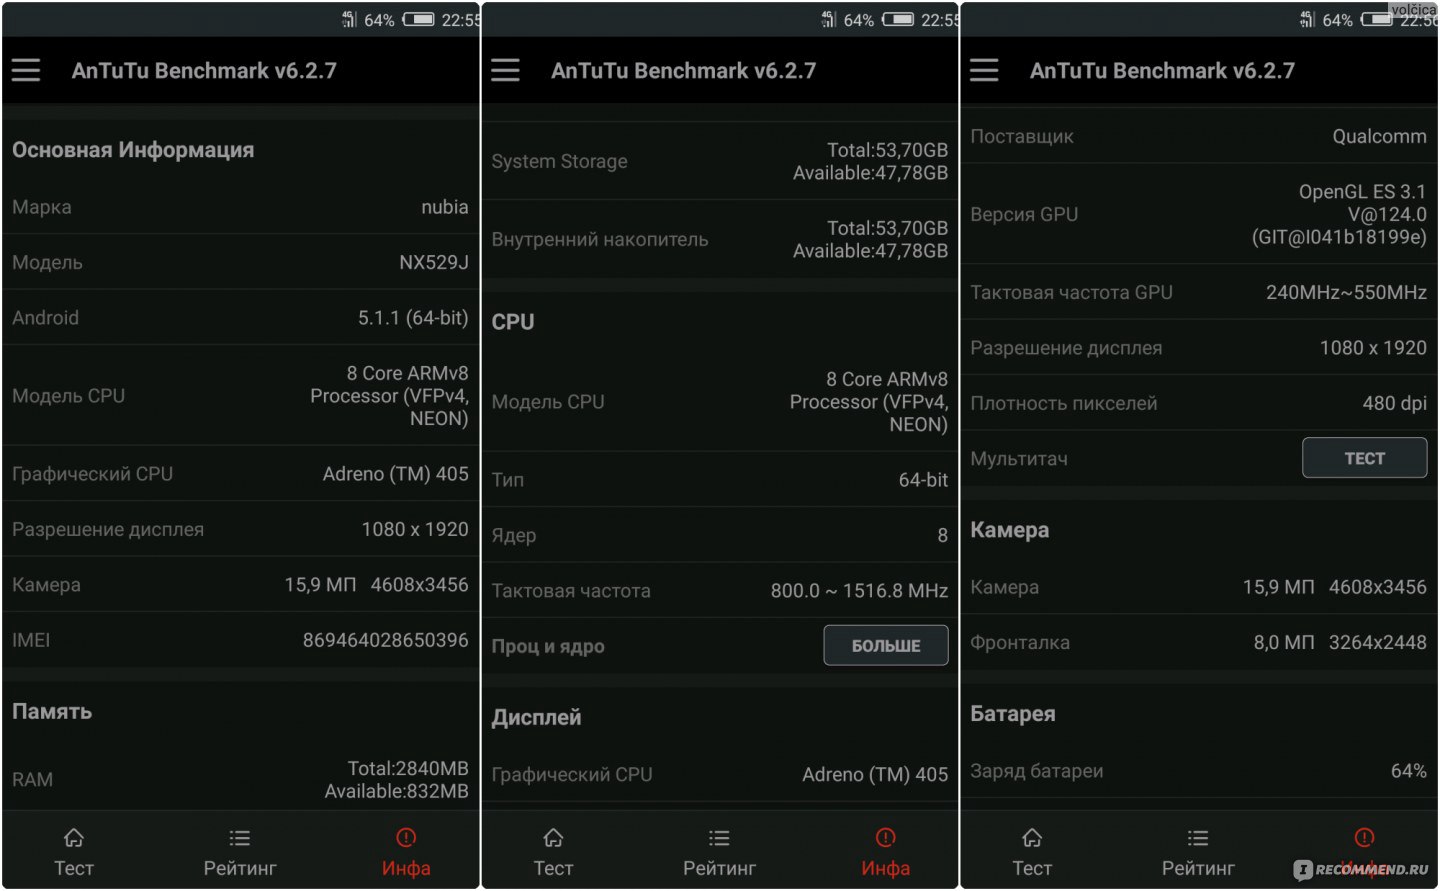Select the Основная Информация heading

click(133, 150)
